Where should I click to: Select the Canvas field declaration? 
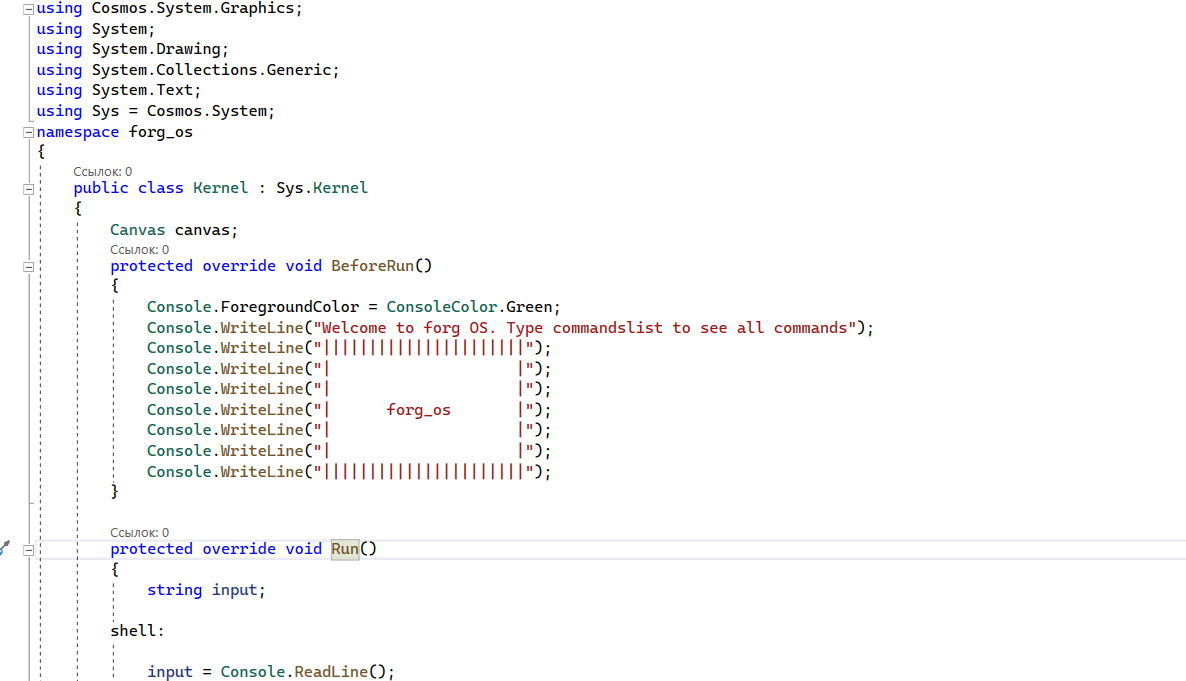170,229
